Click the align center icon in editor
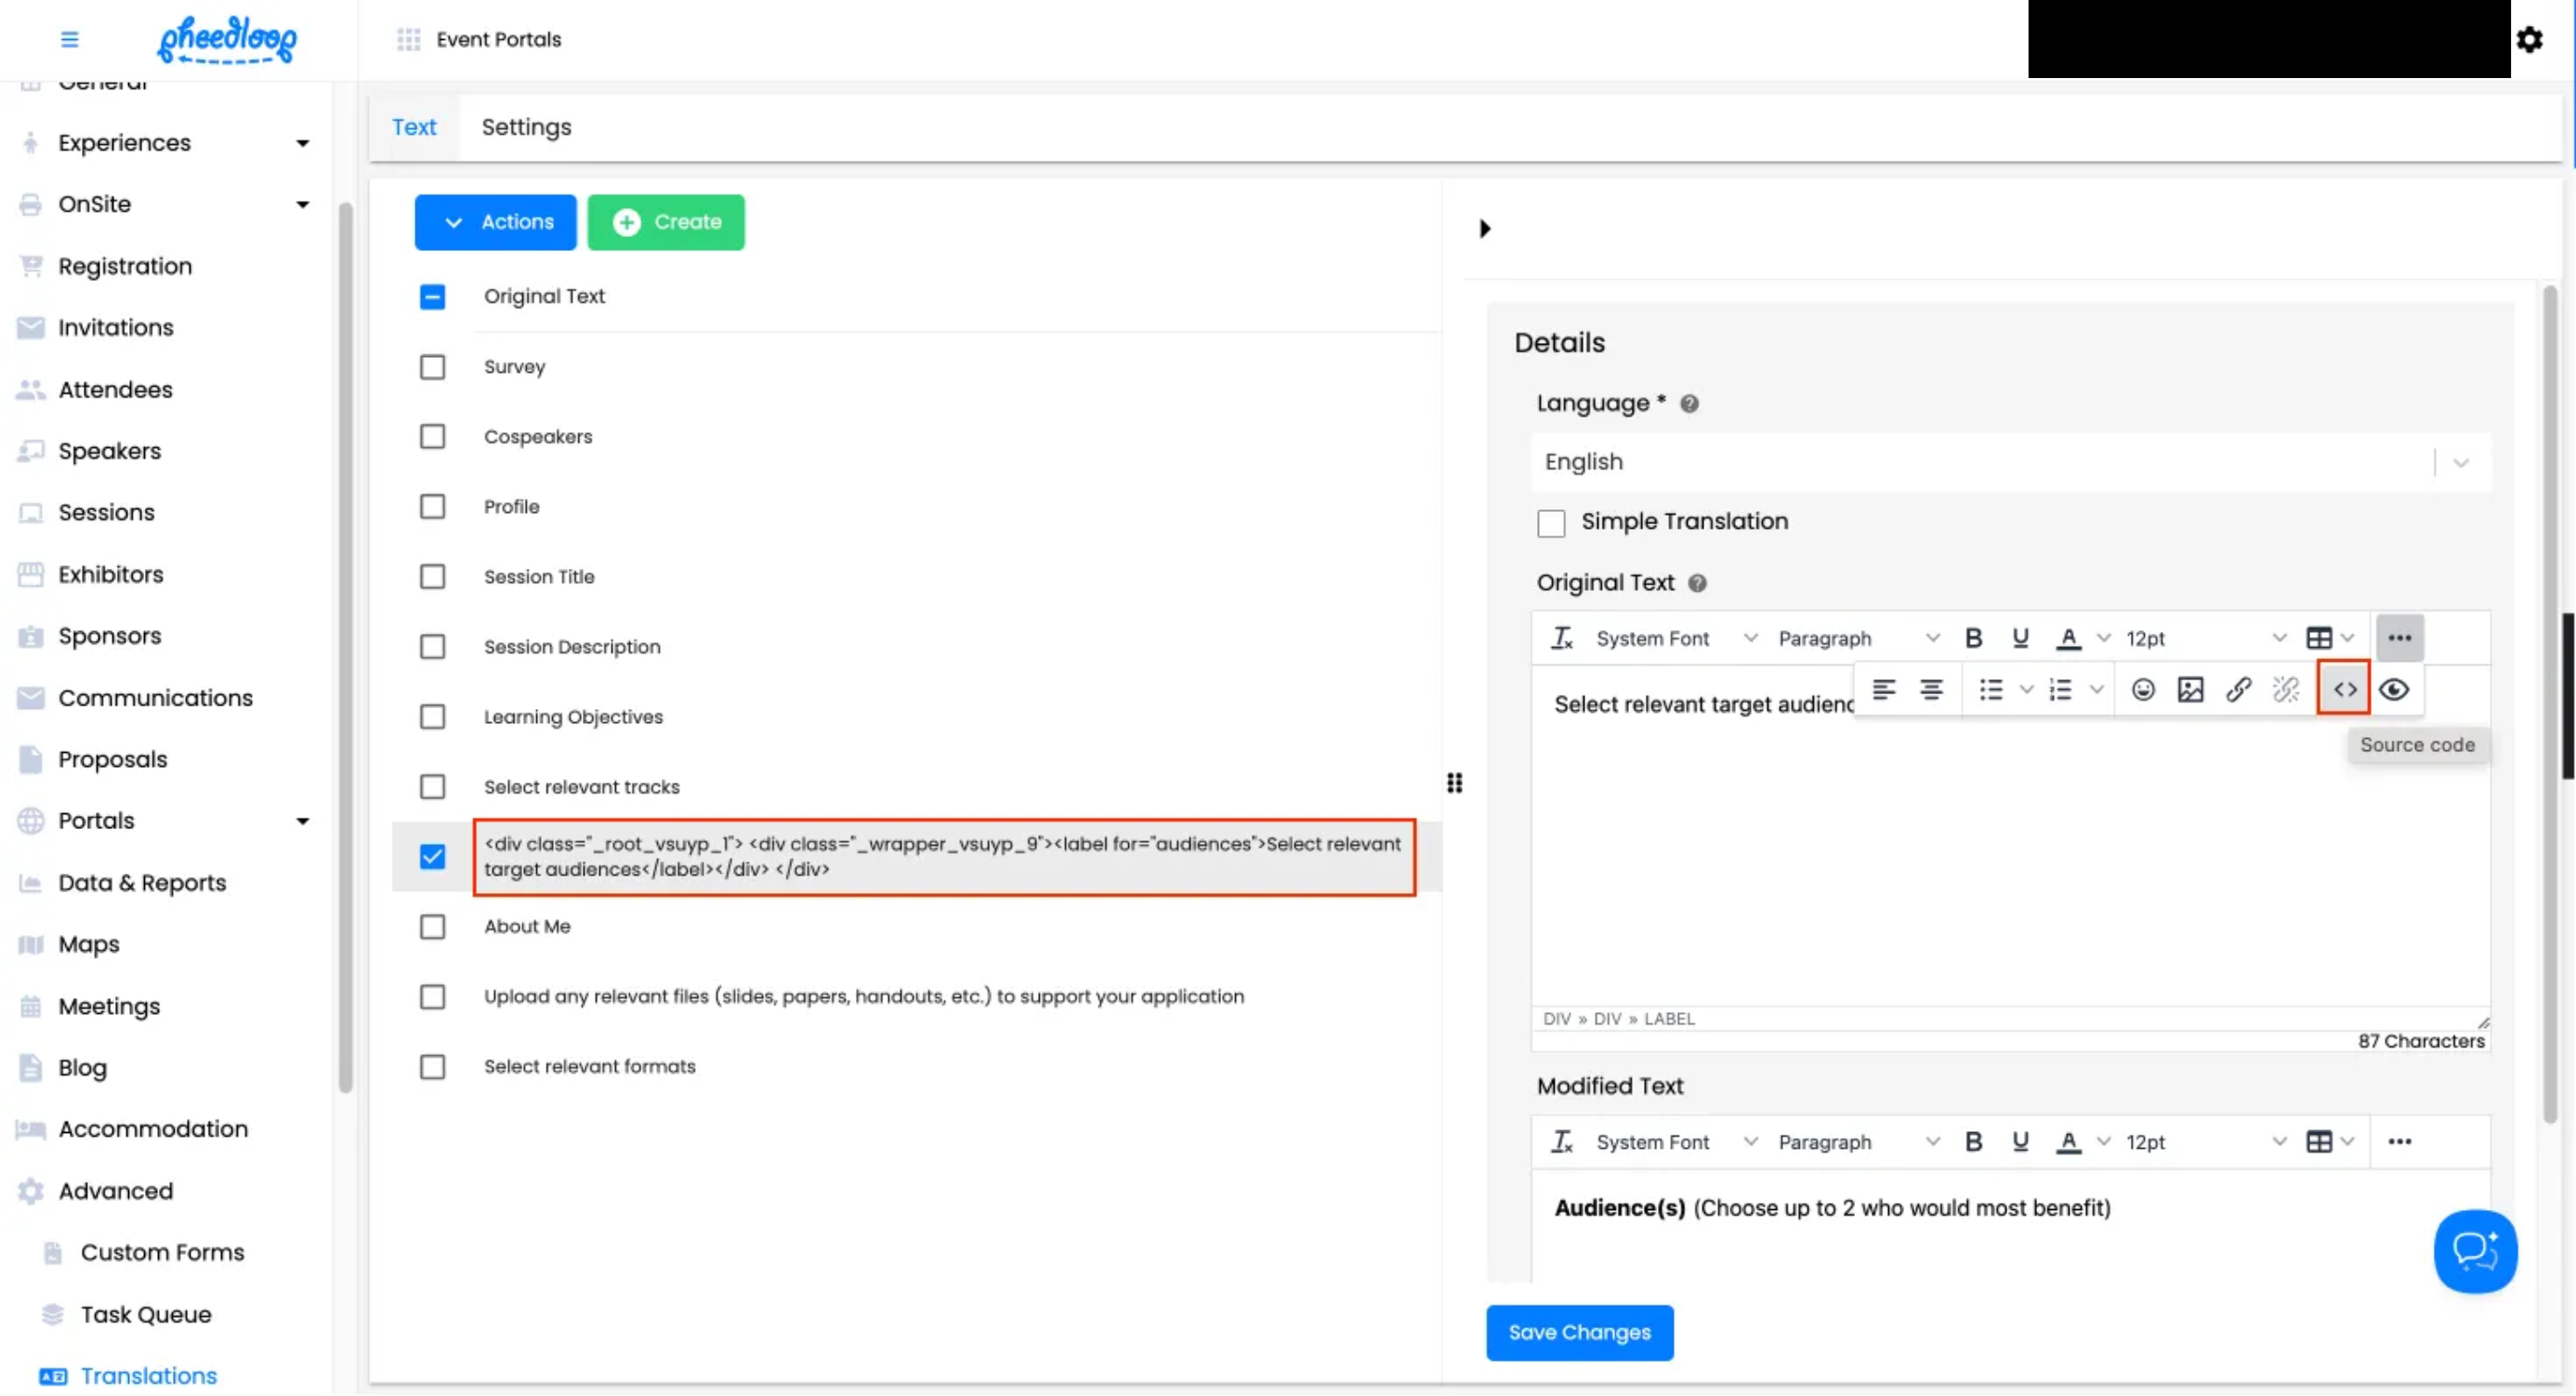The width and height of the screenshot is (2576, 1396). point(1931,689)
